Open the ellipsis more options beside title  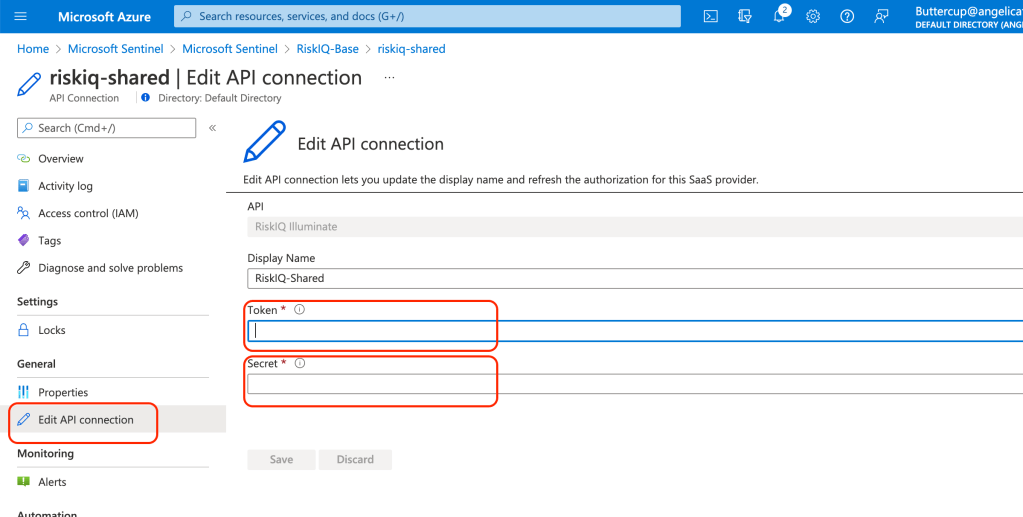point(389,77)
